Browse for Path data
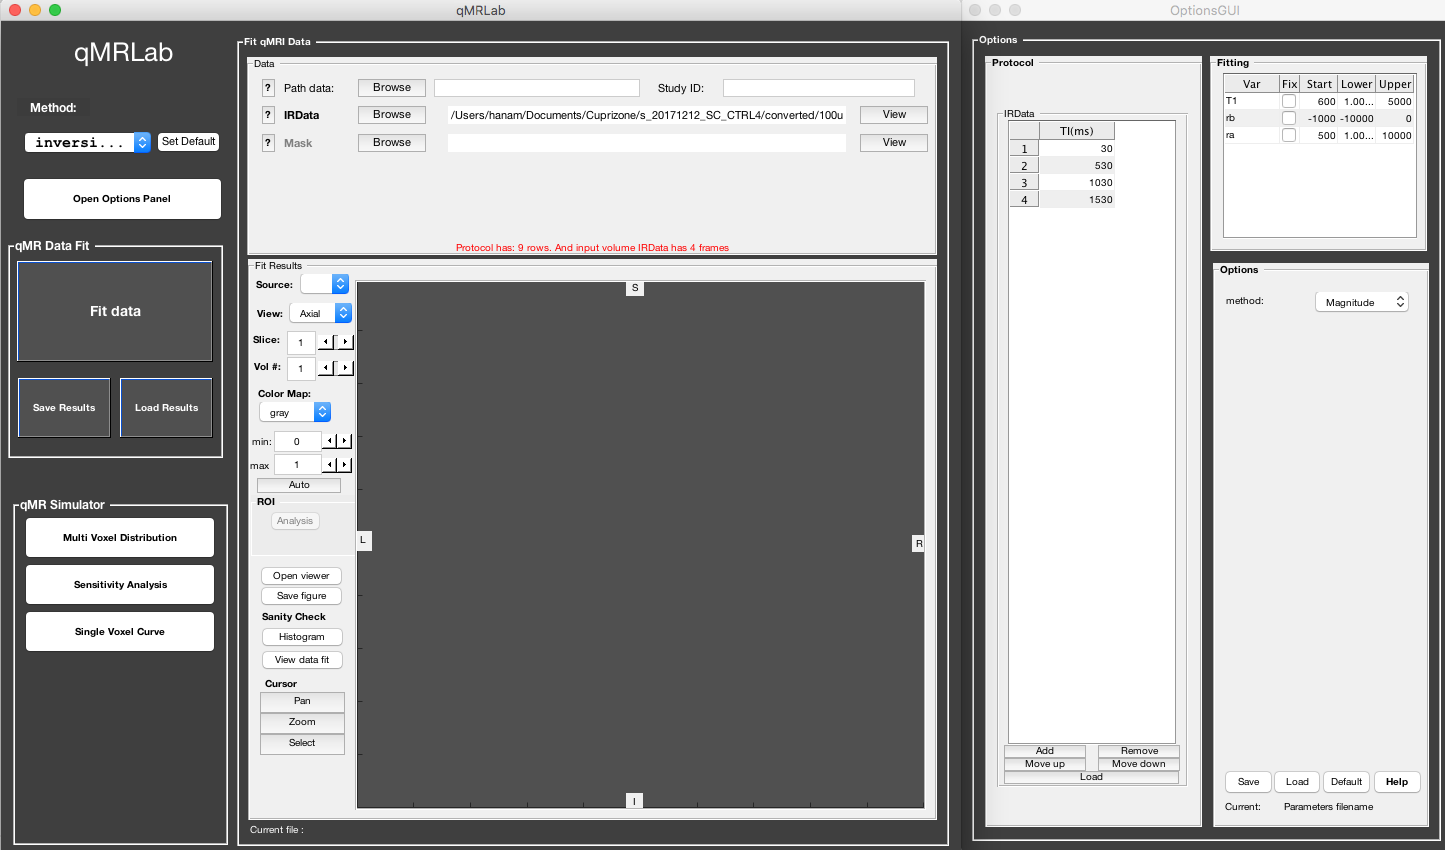The width and height of the screenshot is (1445, 850). tap(392, 88)
